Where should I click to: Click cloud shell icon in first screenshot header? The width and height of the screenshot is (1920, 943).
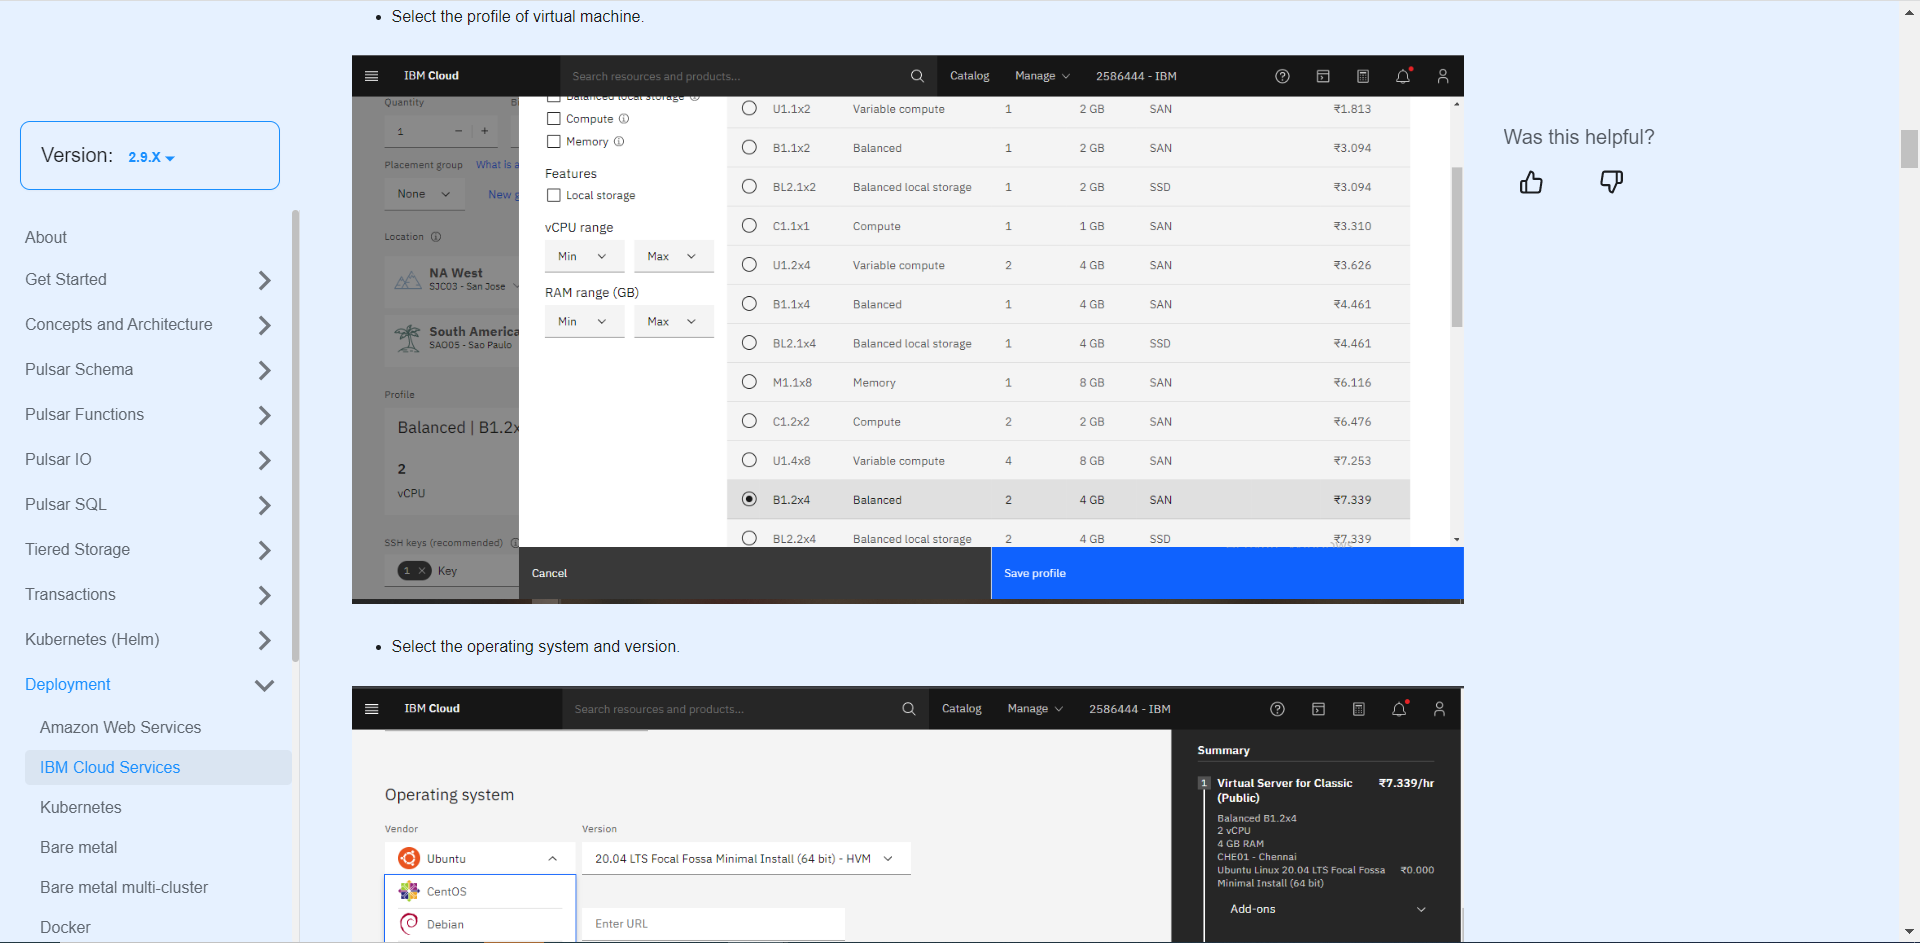point(1322,76)
